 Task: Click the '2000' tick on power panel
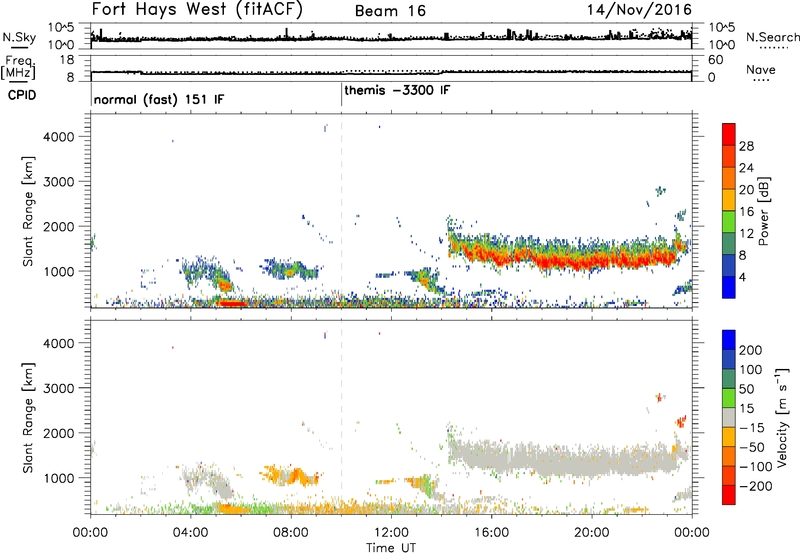click(x=58, y=226)
